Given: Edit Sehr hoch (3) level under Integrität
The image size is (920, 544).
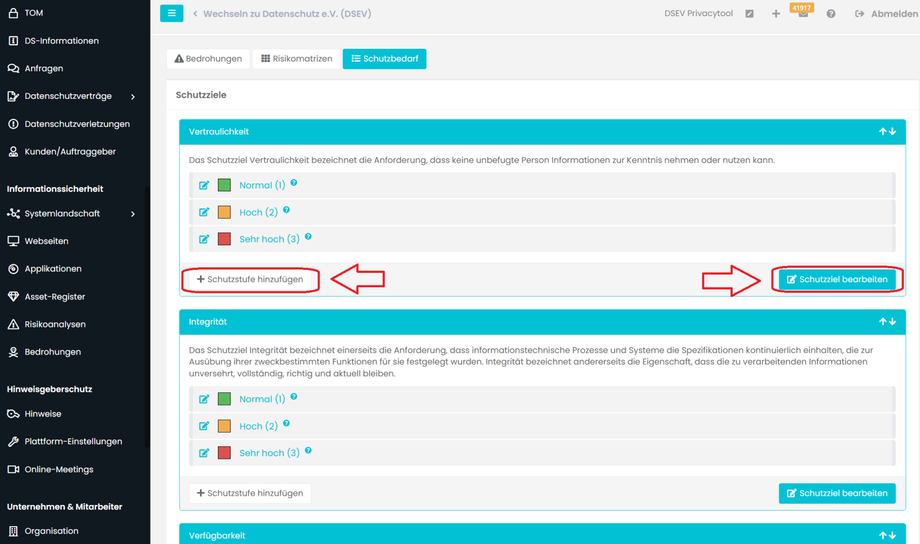Looking at the screenshot, I should pos(204,453).
